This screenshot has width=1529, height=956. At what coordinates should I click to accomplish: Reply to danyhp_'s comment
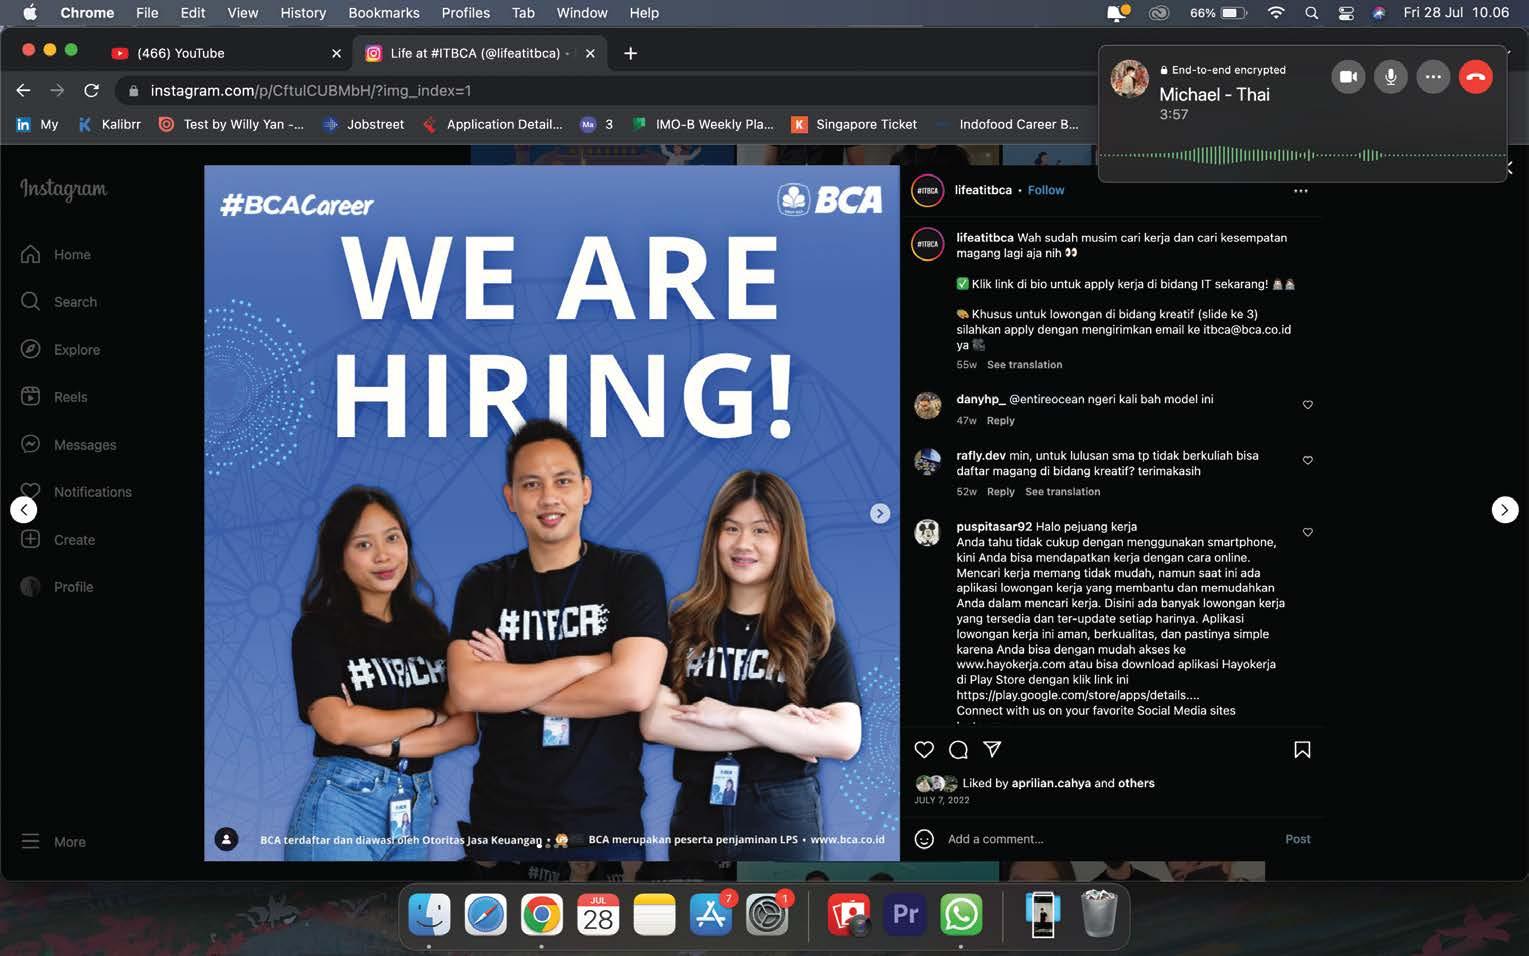coord(1000,421)
